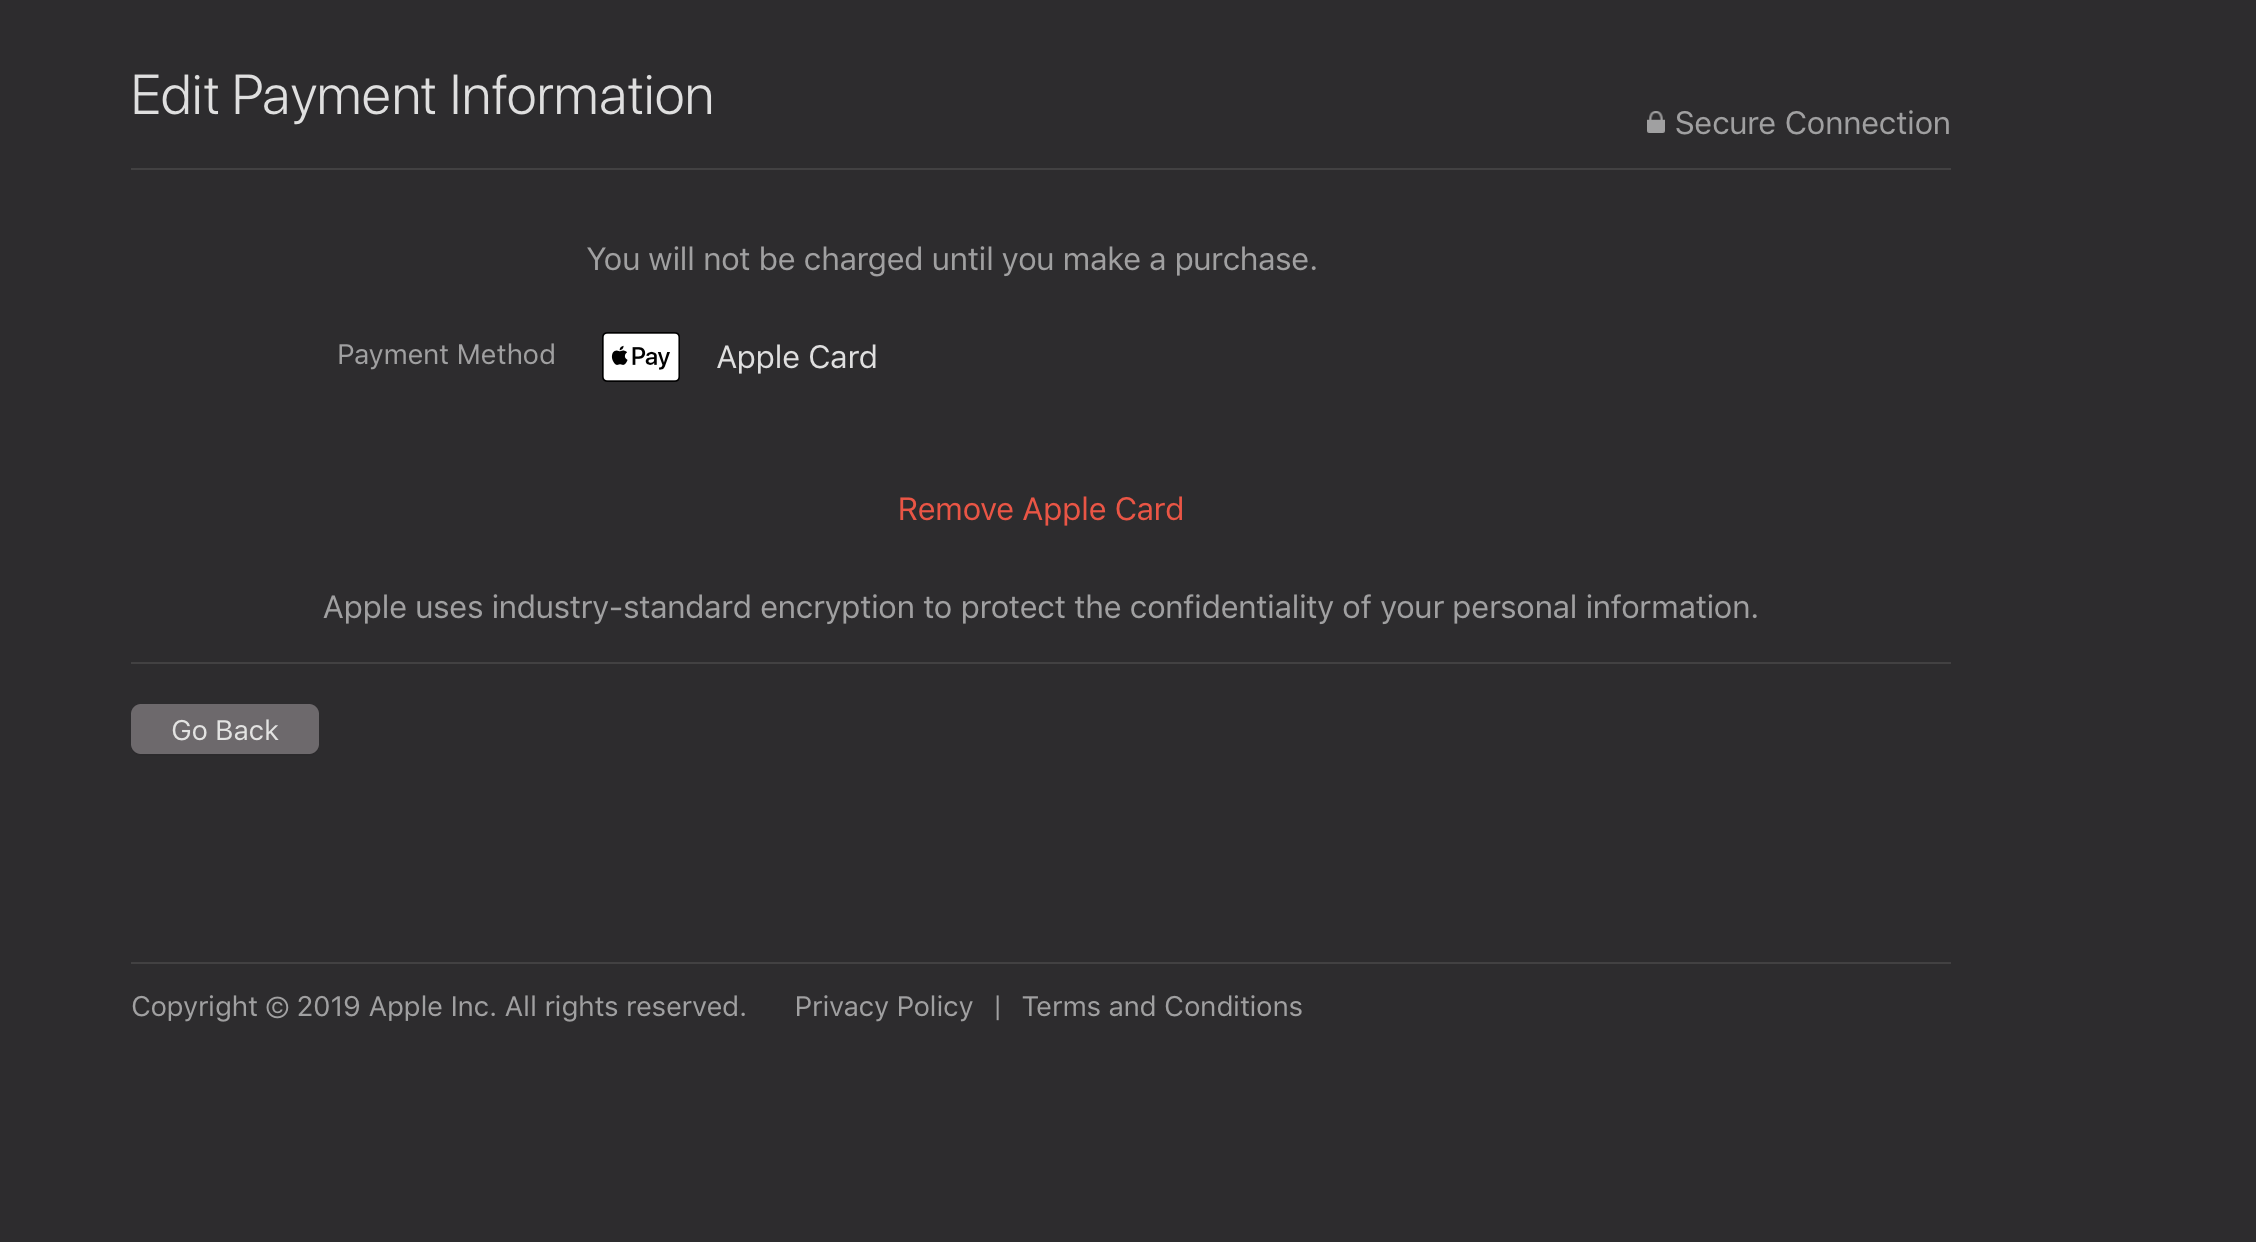2256x1242 pixels.
Task: Click the industry-standard encryption statement
Action: [1040, 607]
